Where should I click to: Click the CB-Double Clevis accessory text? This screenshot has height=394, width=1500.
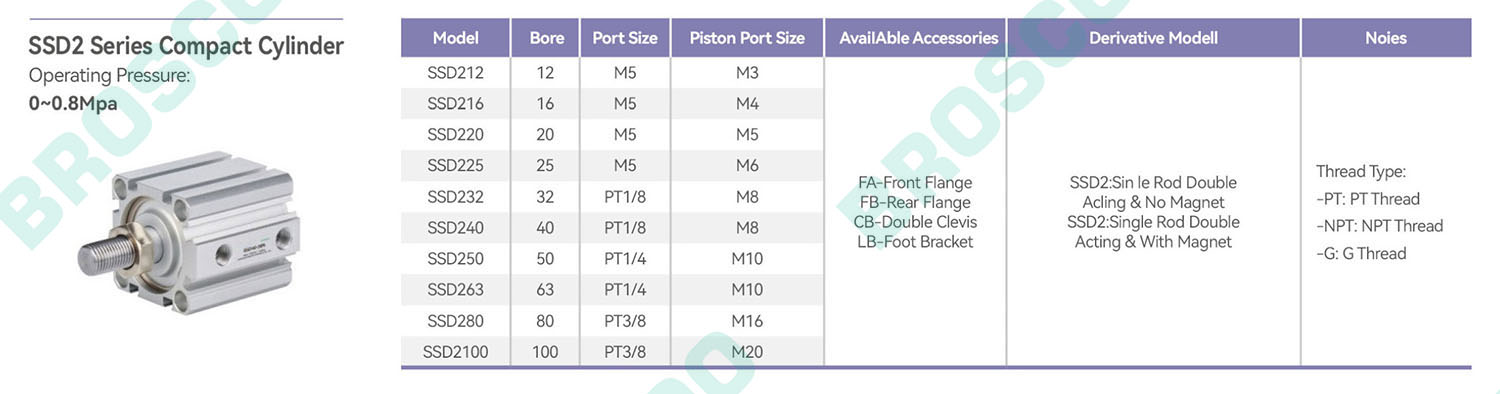(x=915, y=222)
